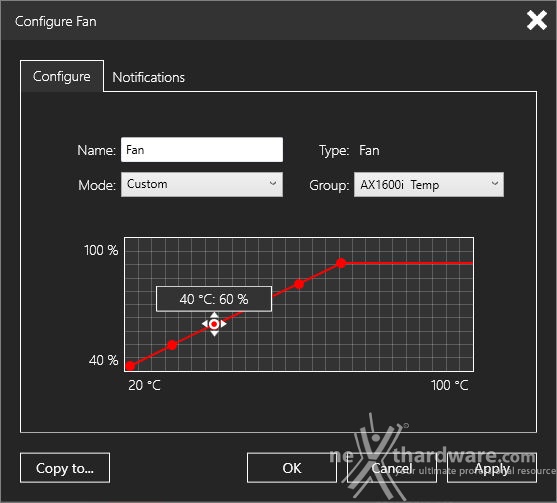
Task: Confirm with the OK button
Action: (x=292, y=468)
